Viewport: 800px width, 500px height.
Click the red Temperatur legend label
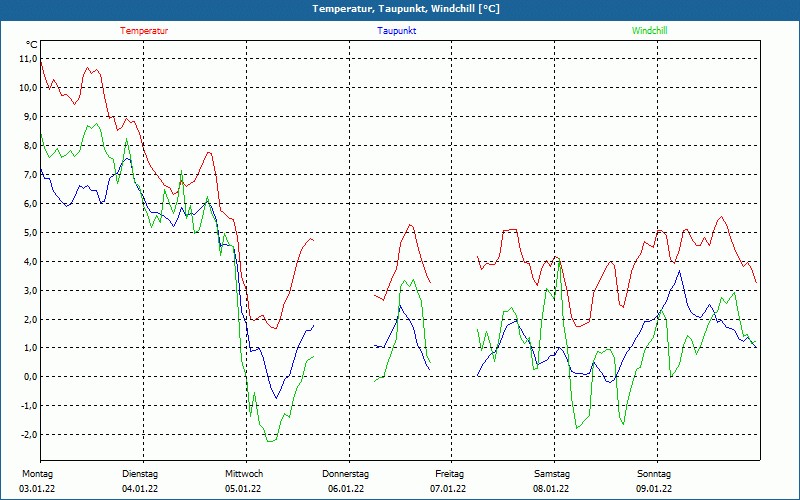point(144,31)
